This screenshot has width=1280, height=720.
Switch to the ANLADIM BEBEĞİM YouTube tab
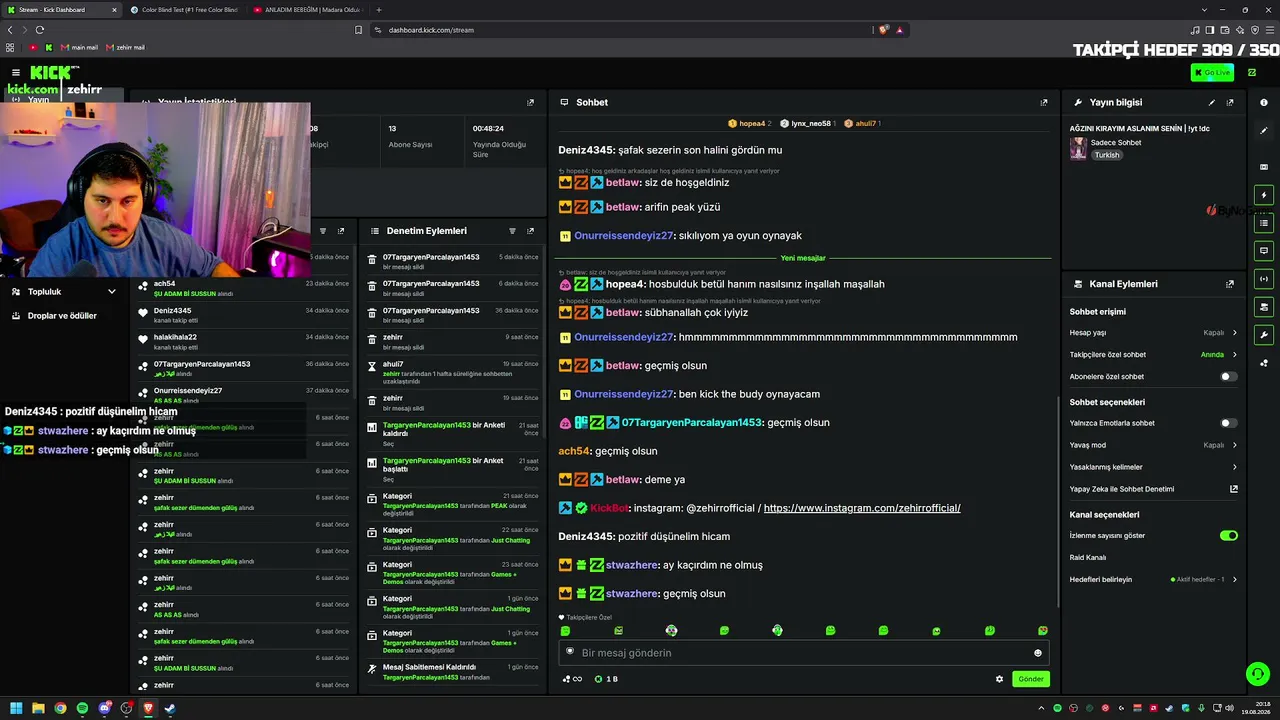[306, 10]
